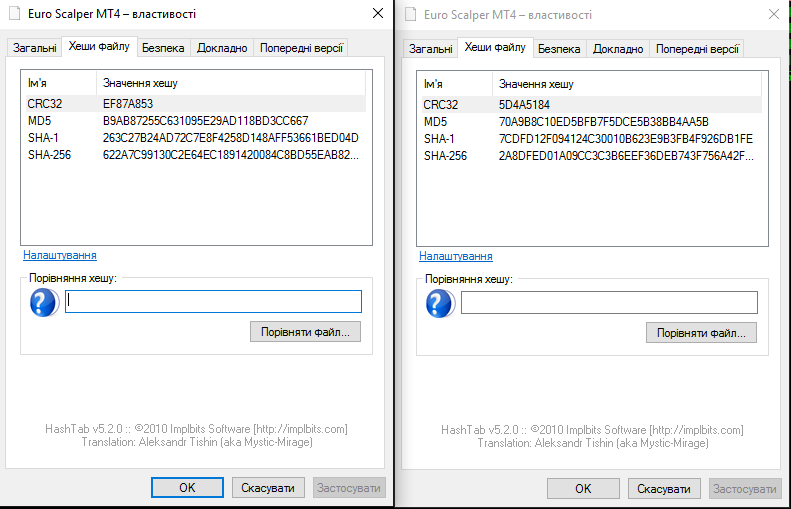Click Порівняти файл button in right dialog
791x509 pixels.
[x=701, y=333]
